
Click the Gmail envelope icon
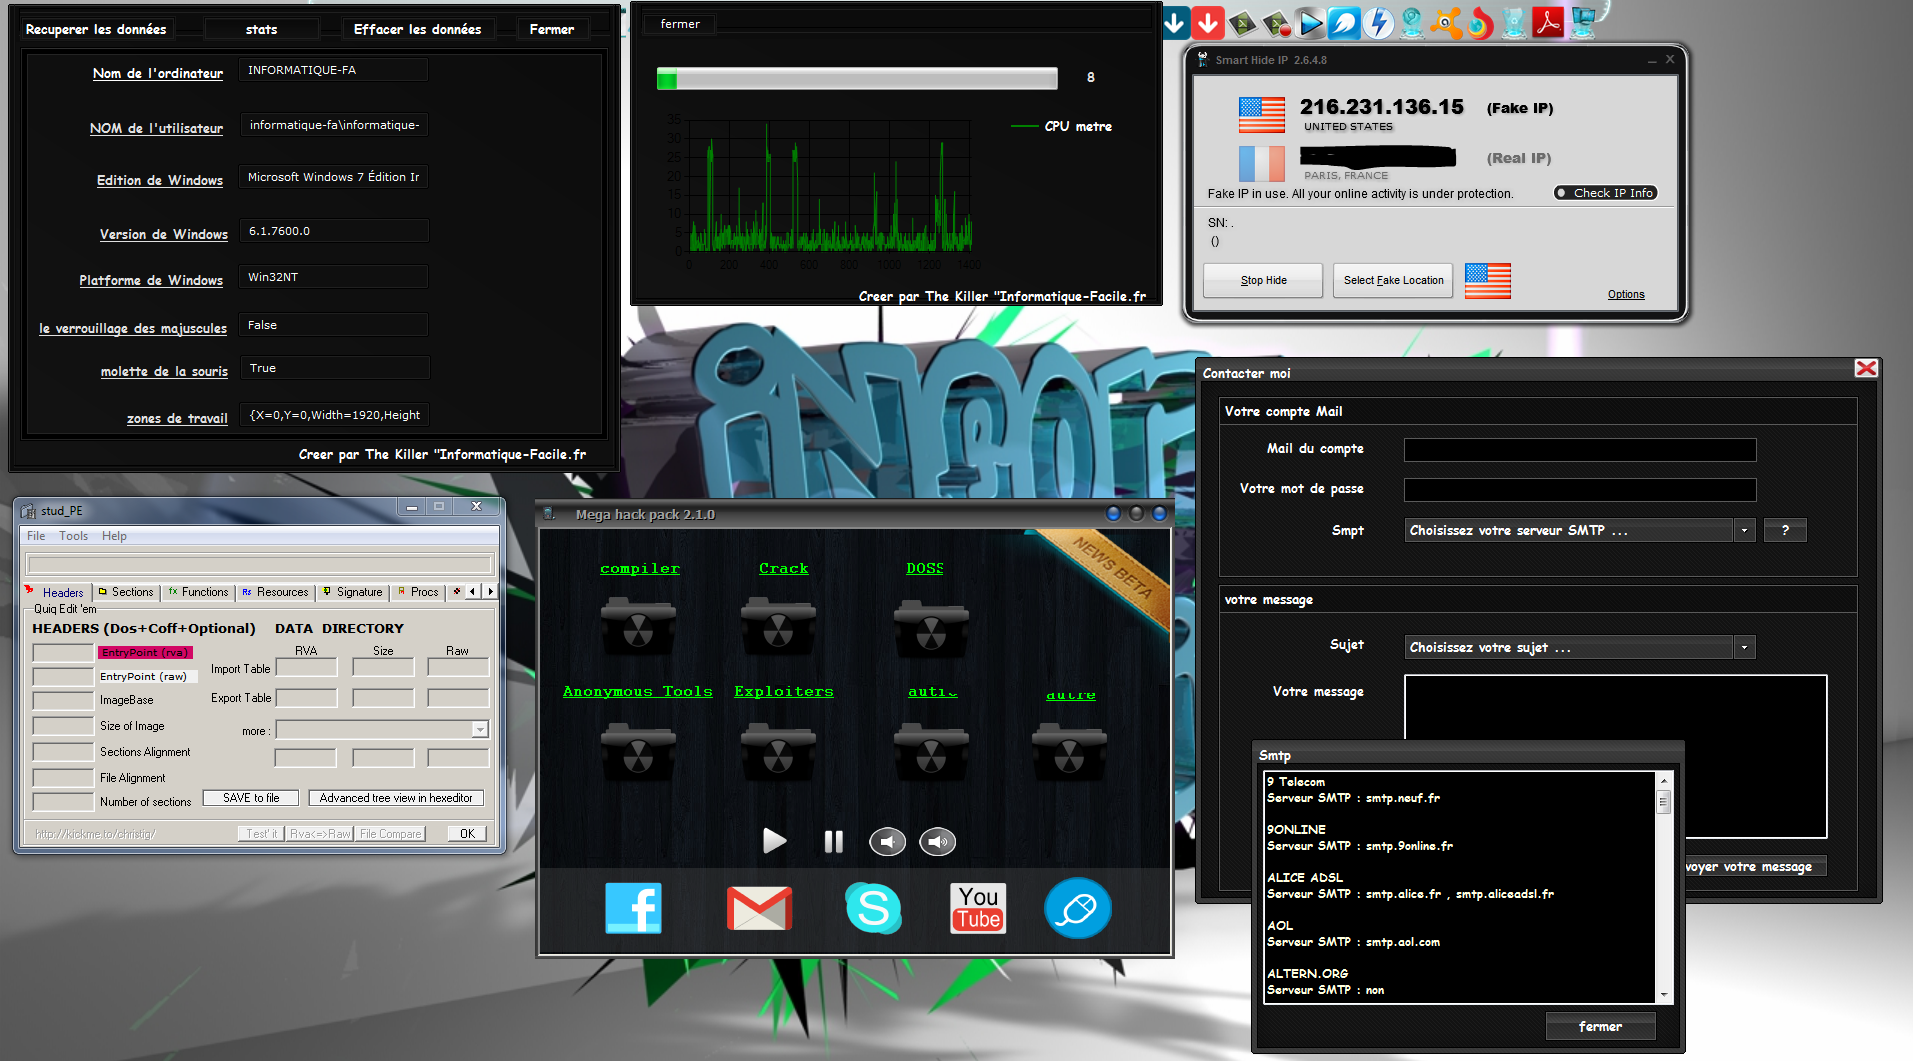pyautogui.click(x=759, y=908)
